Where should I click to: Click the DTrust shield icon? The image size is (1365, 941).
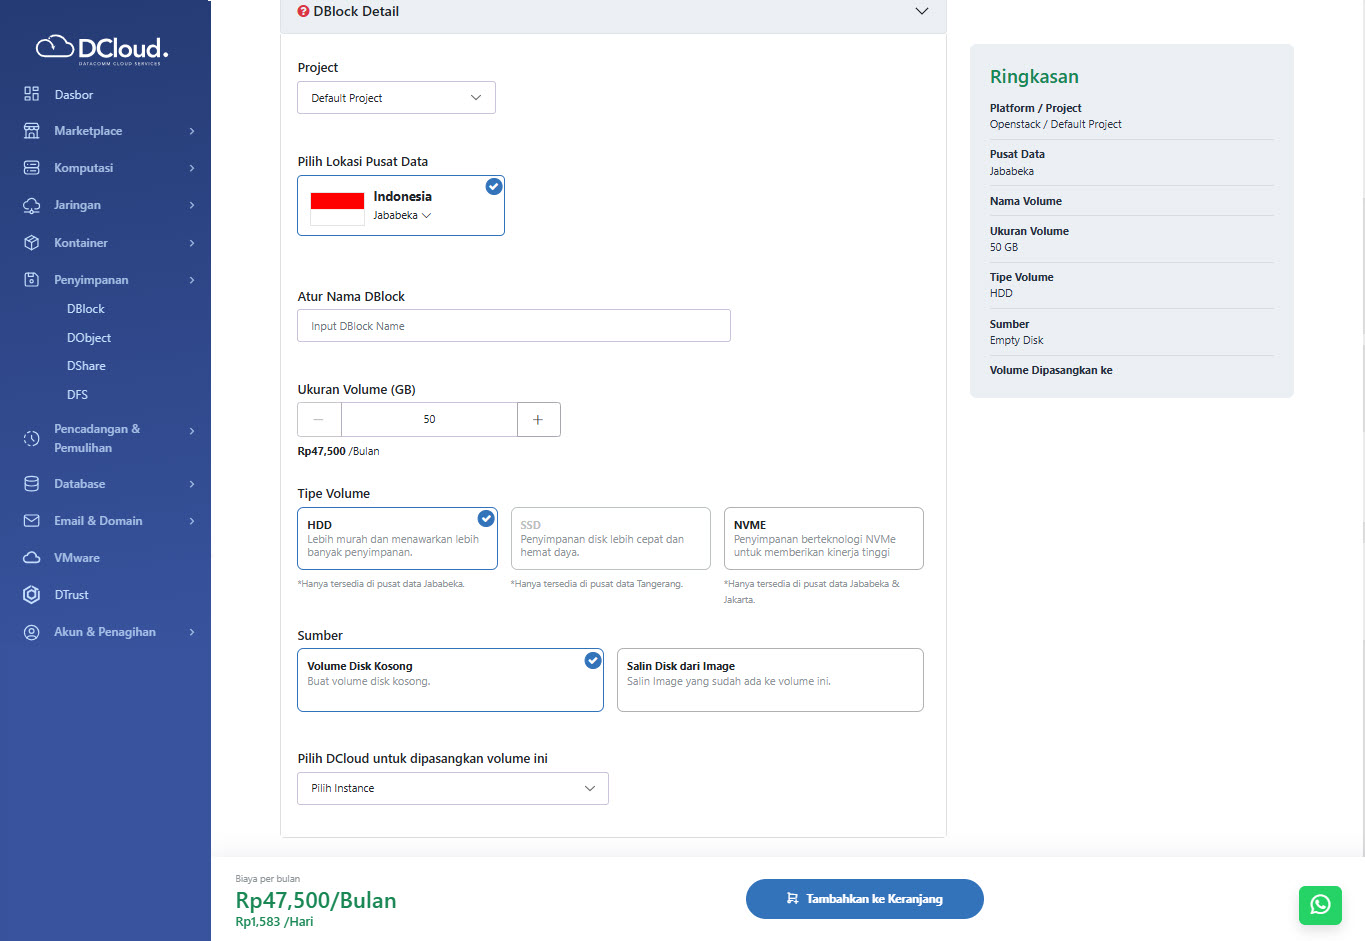tap(32, 595)
